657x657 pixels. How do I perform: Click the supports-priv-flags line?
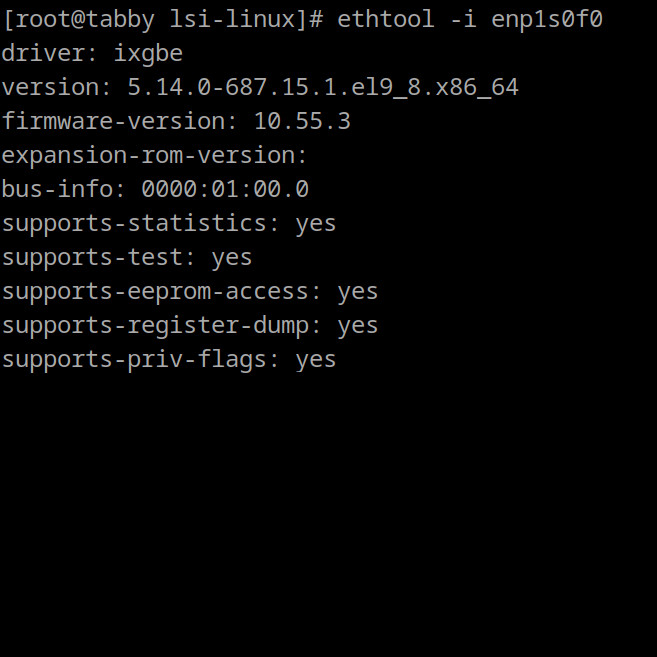[x=169, y=360]
